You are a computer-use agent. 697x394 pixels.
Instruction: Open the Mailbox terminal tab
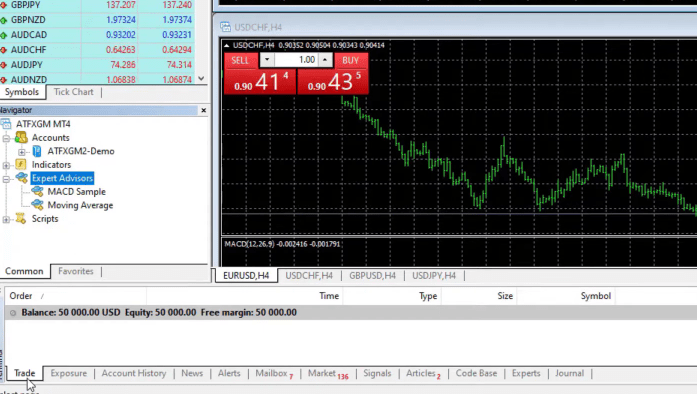pyautogui.click(x=274, y=374)
